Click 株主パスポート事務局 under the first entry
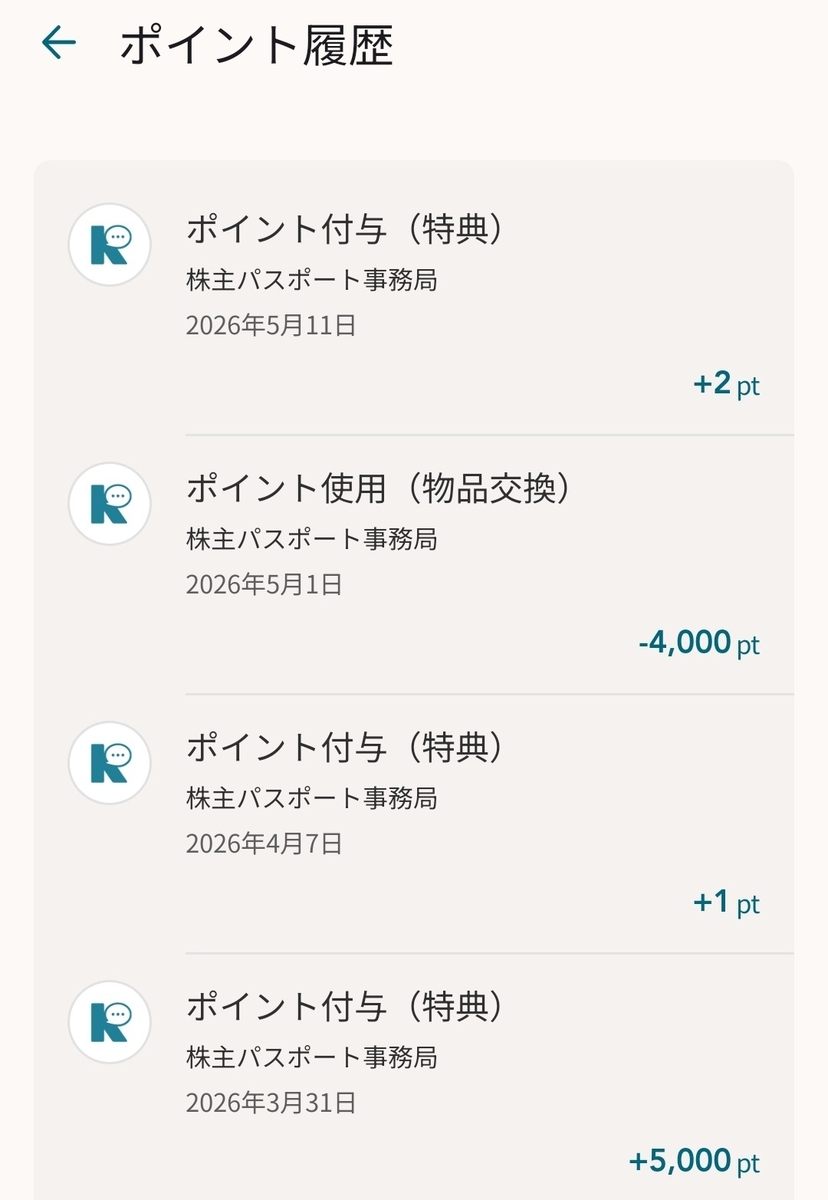The height and width of the screenshot is (1200, 828). [312, 280]
